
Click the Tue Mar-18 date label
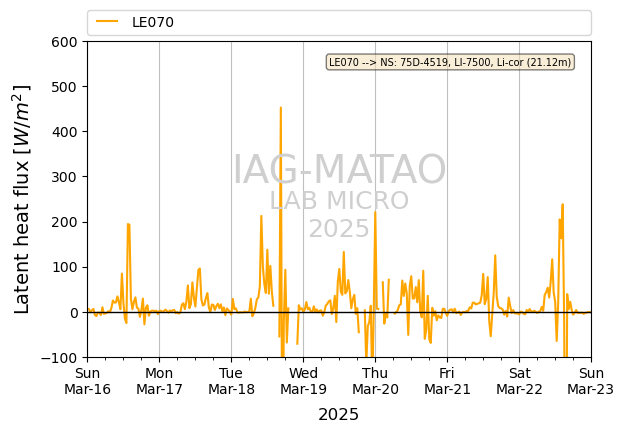[x=231, y=381]
